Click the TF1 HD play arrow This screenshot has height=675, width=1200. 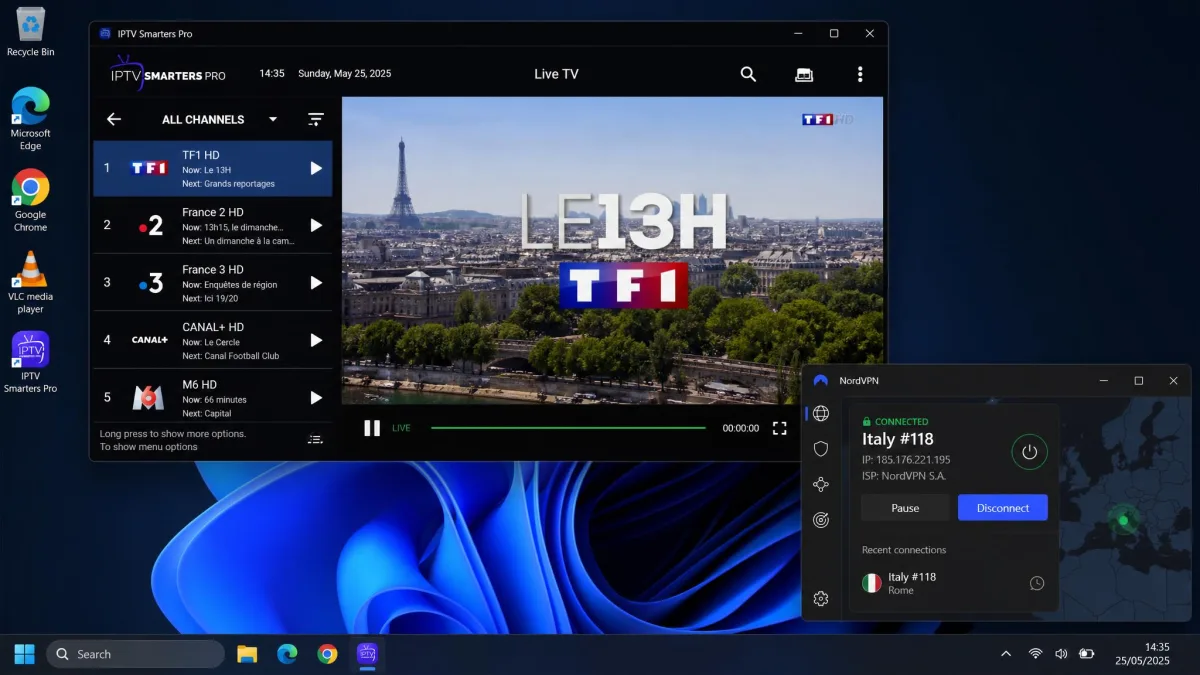coord(316,168)
